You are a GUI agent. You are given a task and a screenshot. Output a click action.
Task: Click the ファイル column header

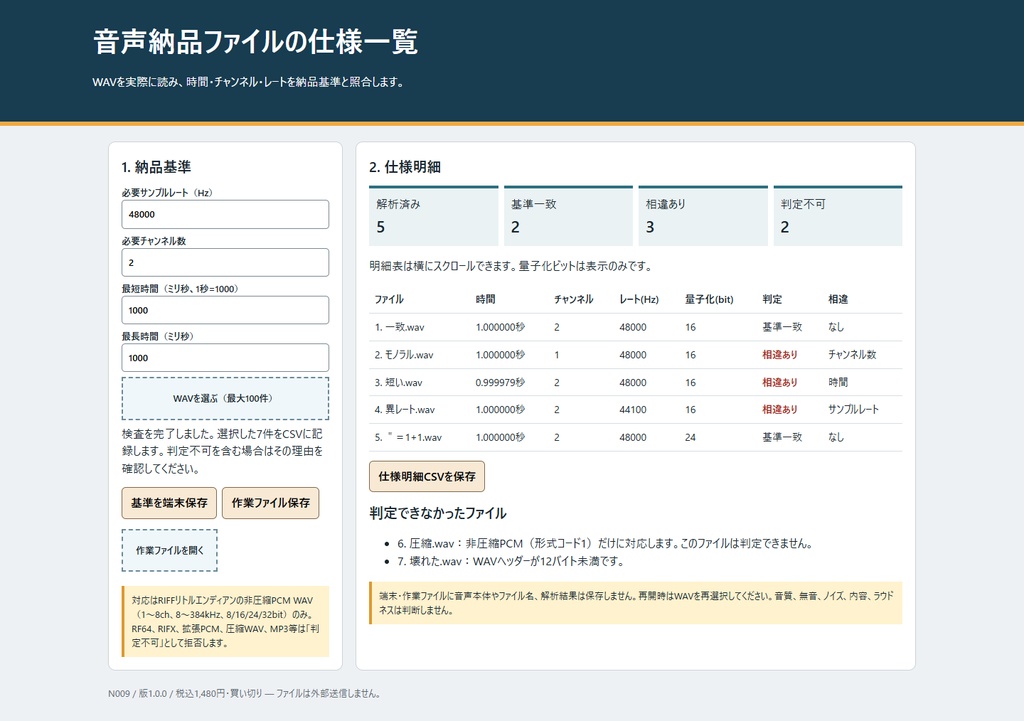coord(389,299)
